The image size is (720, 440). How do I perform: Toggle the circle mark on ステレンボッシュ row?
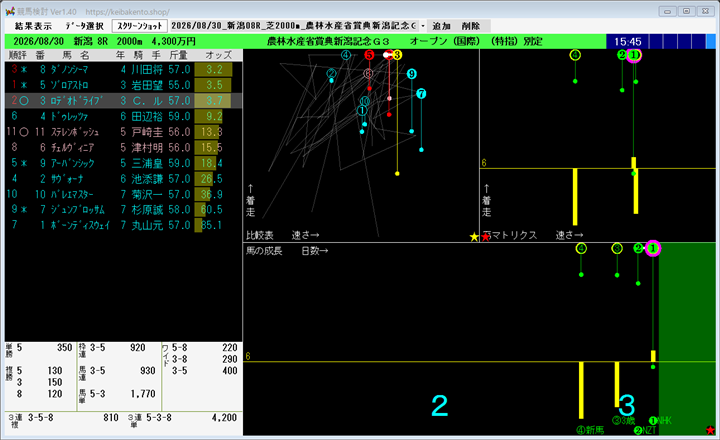(x=24, y=132)
